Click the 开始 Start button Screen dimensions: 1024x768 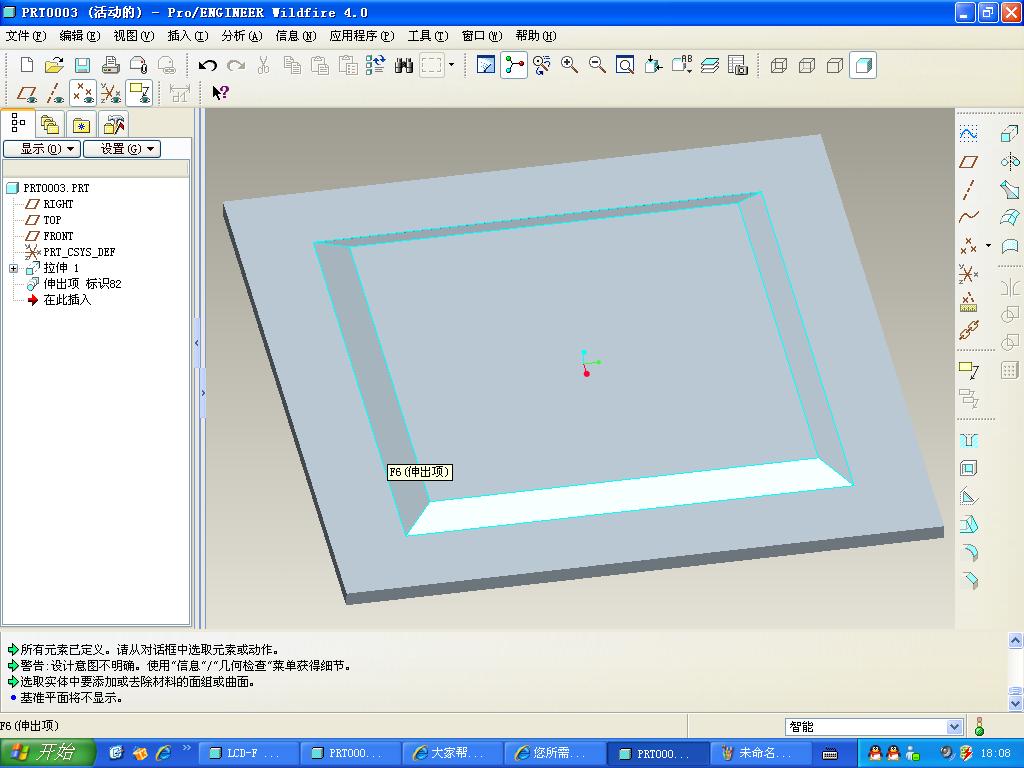point(48,753)
